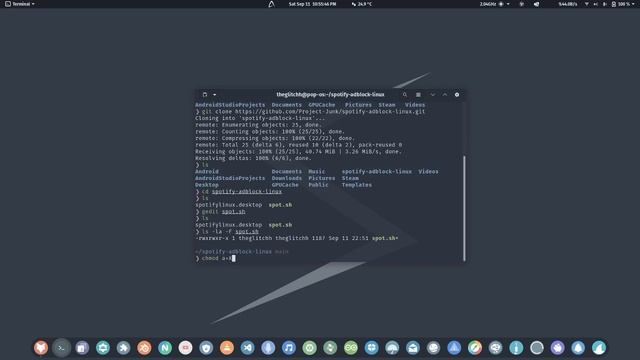Open the teal bottle icon in dock

point(516,348)
